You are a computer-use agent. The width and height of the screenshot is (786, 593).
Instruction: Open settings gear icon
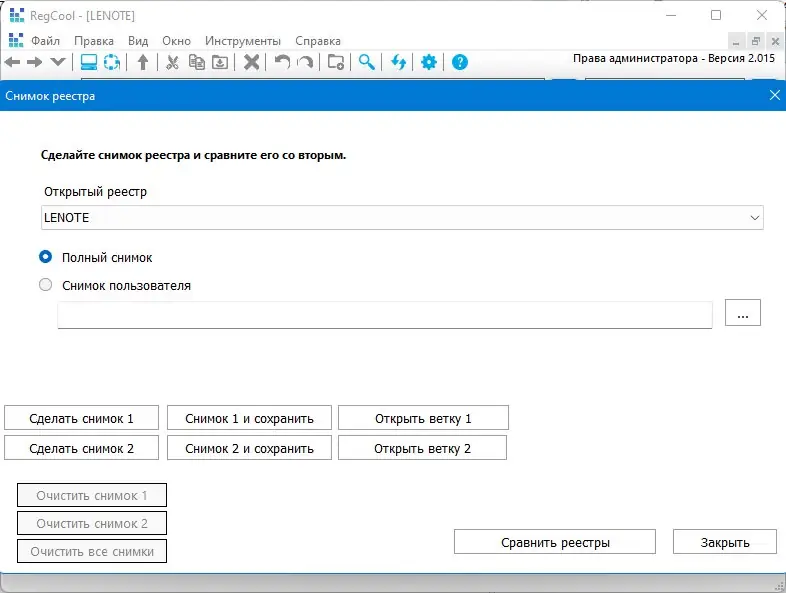pyautogui.click(x=429, y=62)
